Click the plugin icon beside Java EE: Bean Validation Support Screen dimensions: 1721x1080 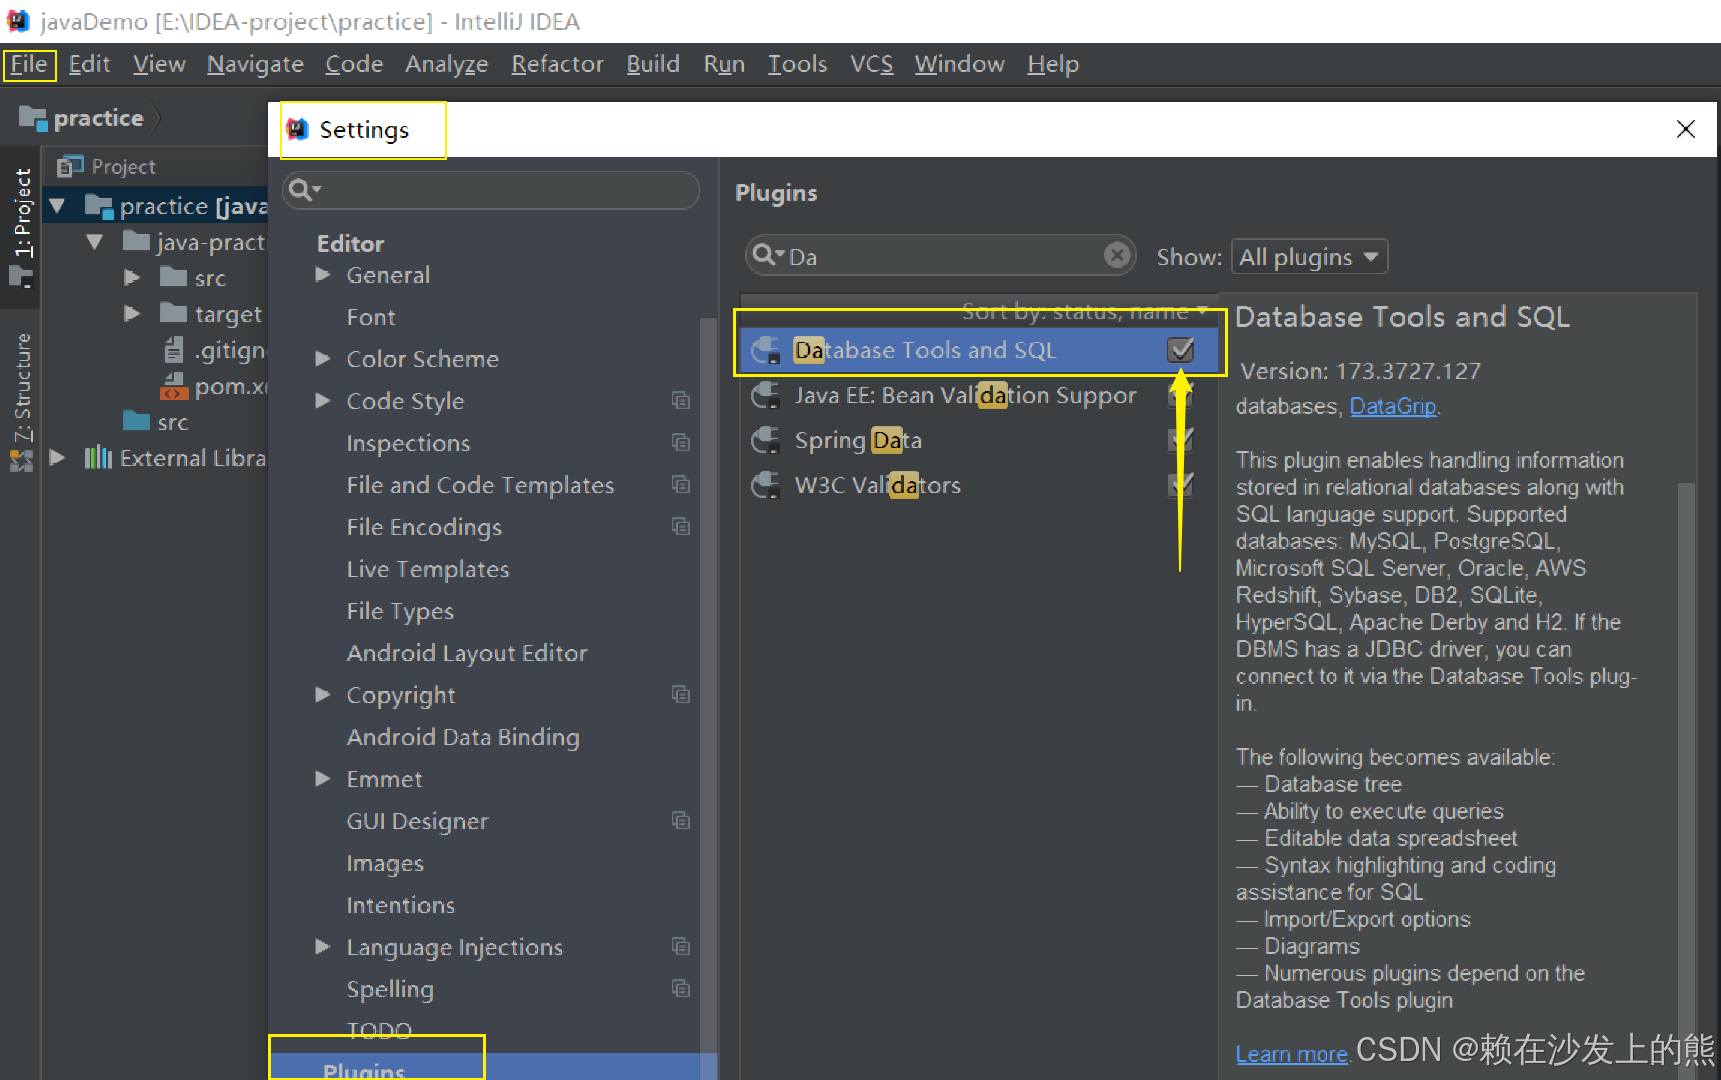[x=767, y=395]
